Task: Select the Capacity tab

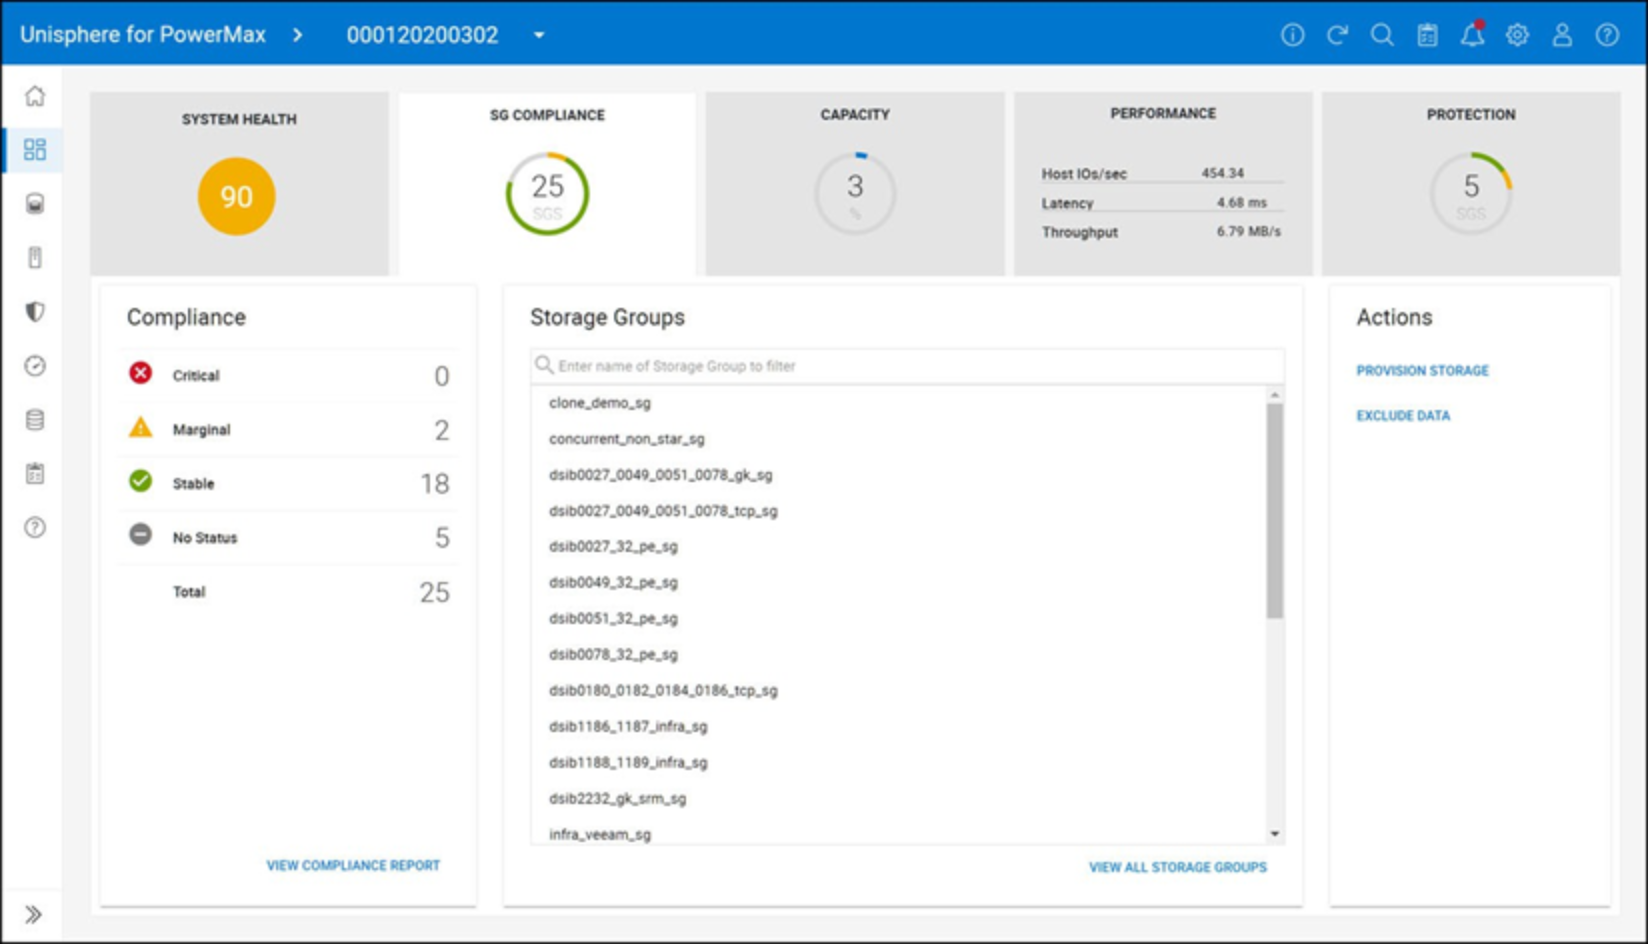Action: click(x=855, y=184)
